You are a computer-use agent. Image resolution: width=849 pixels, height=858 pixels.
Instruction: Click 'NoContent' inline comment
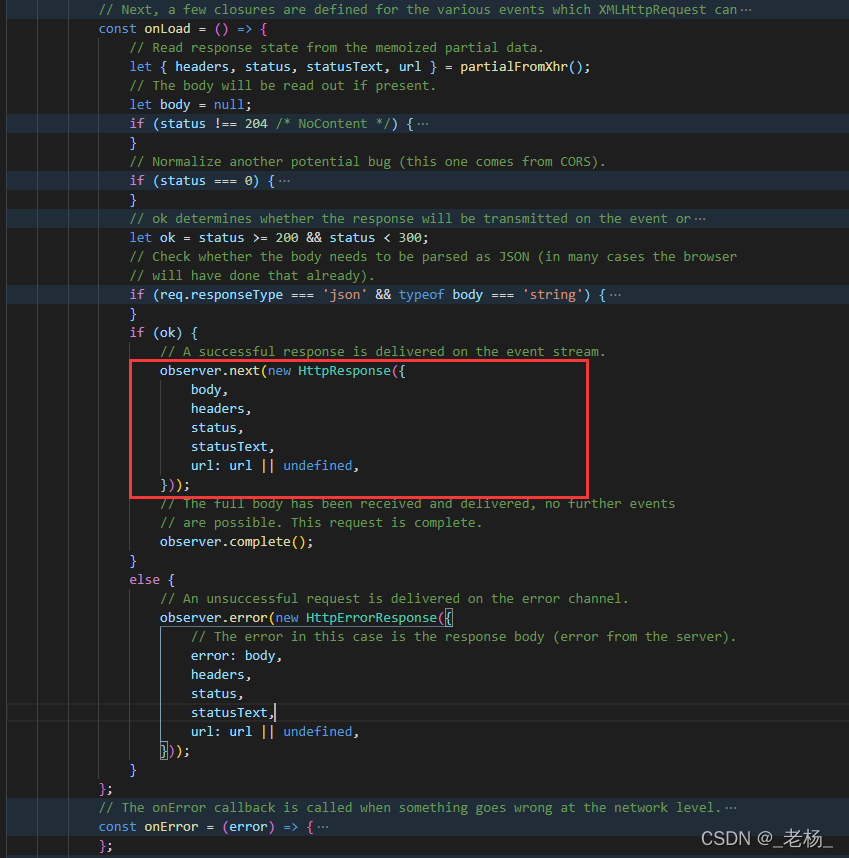tap(333, 124)
